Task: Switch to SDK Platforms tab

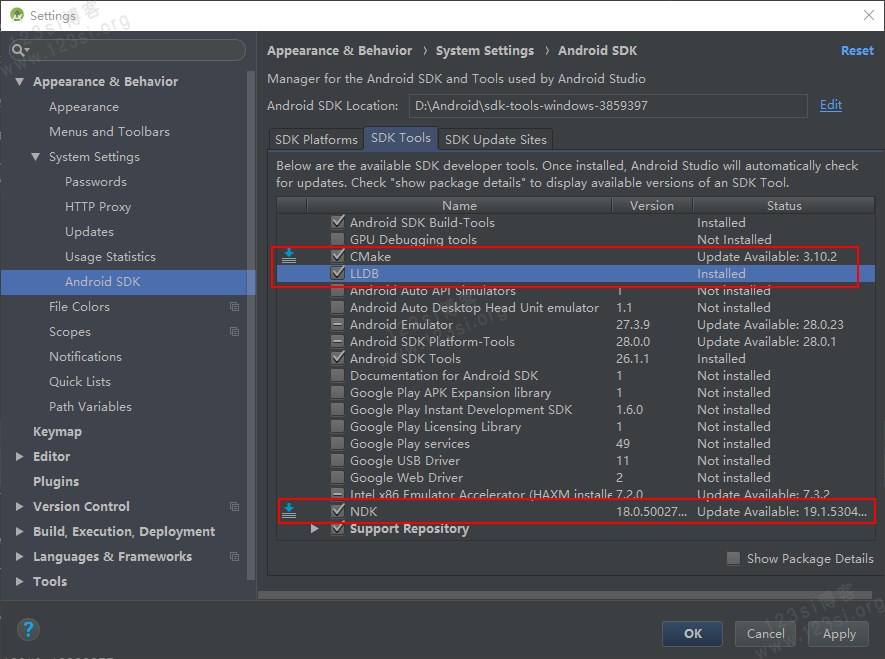Action: click(x=316, y=139)
